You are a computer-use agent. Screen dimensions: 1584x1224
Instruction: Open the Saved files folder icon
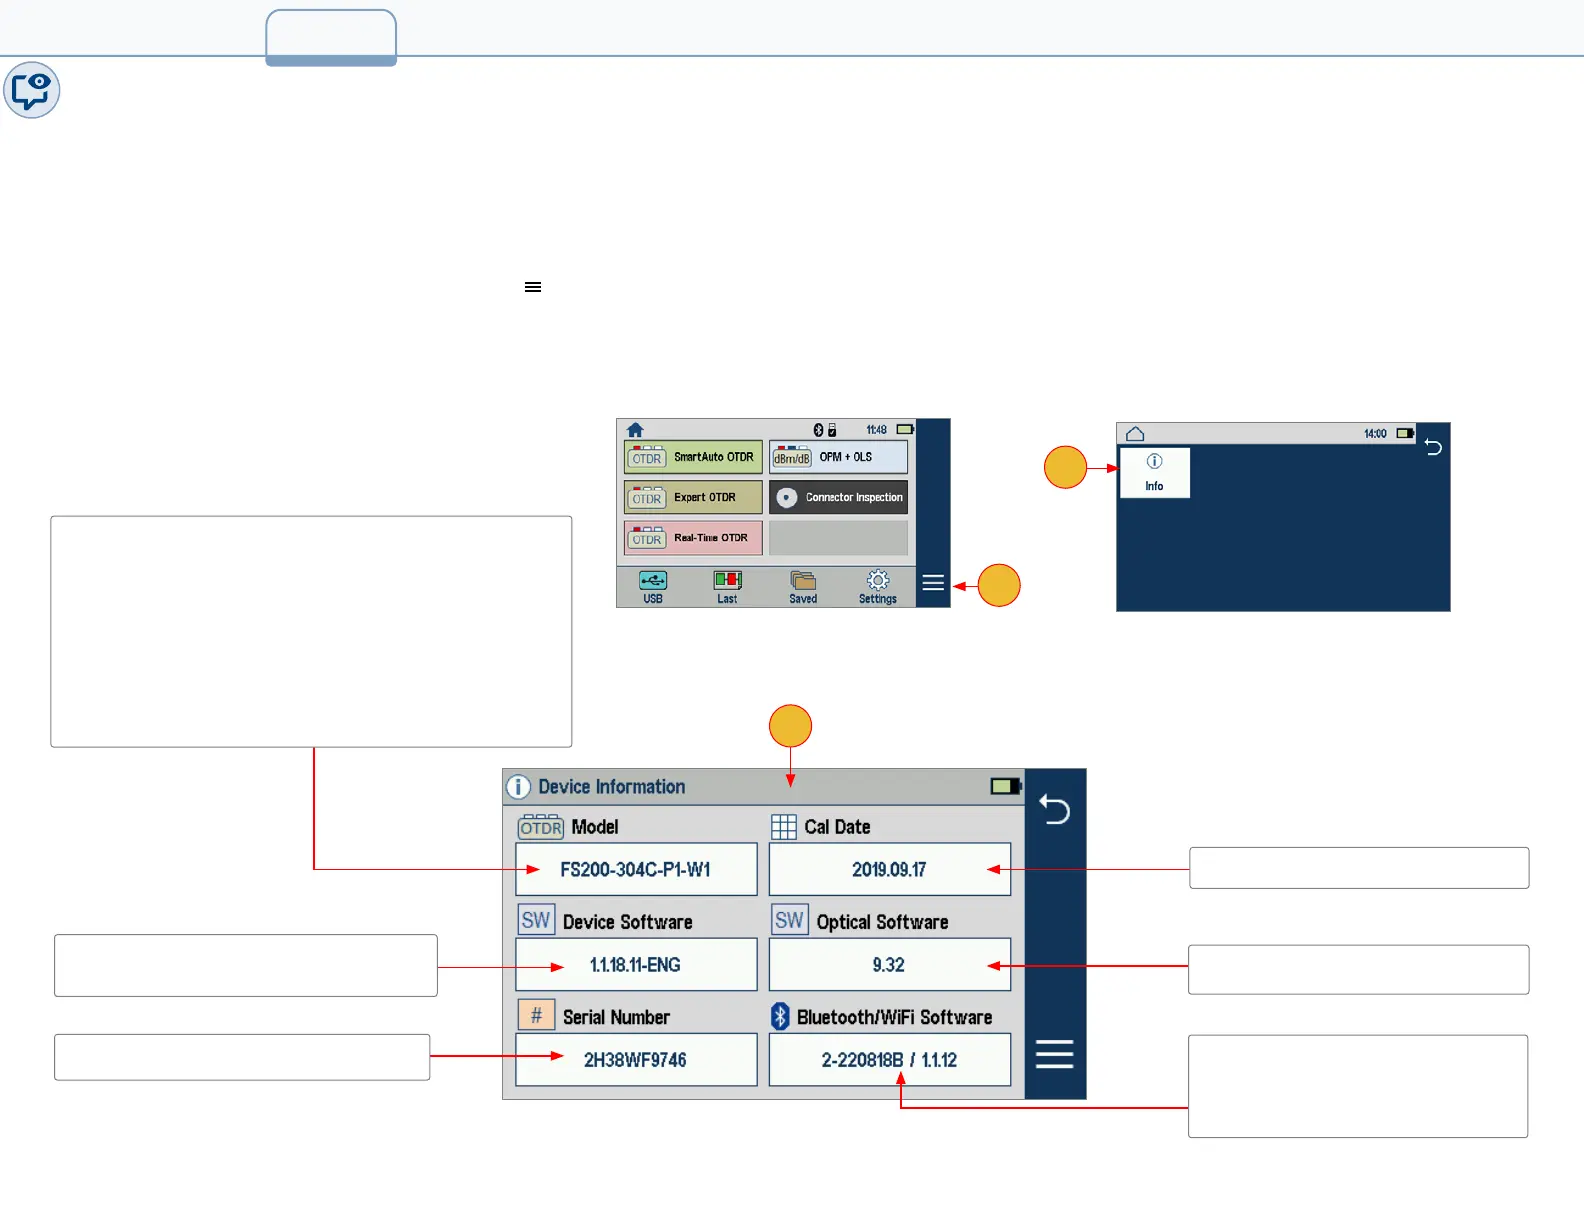[803, 586]
